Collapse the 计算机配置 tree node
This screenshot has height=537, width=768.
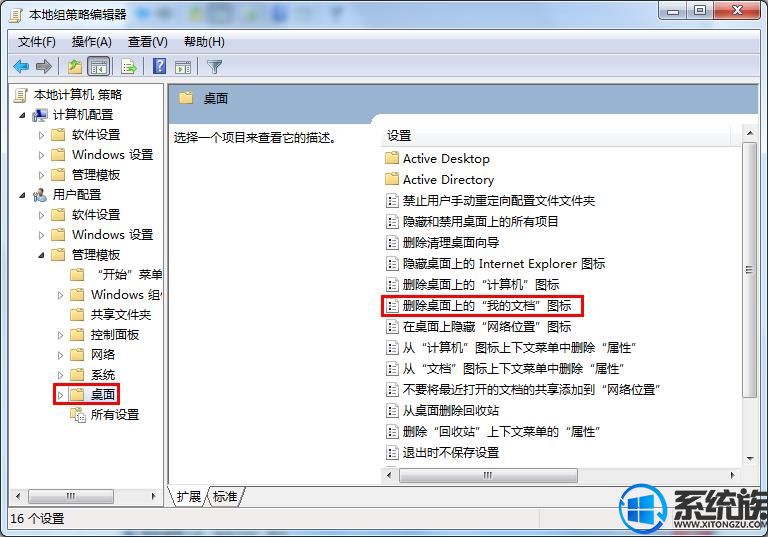point(22,116)
